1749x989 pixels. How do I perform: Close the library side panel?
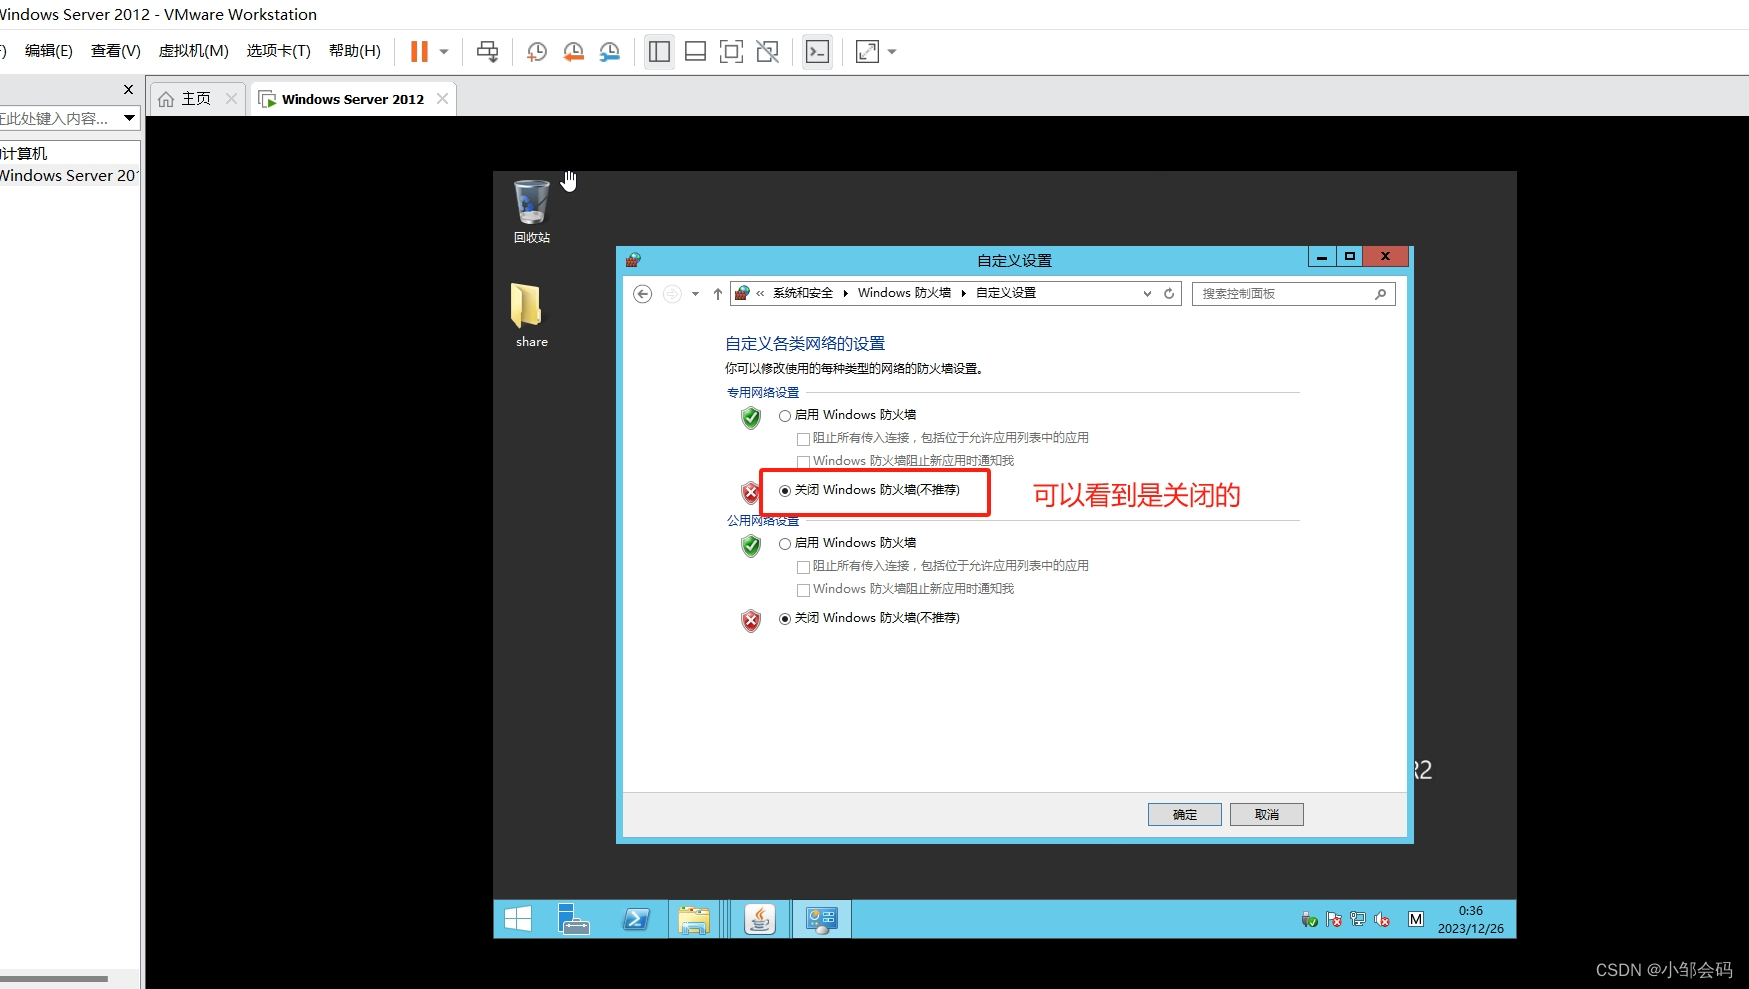[128, 89]
